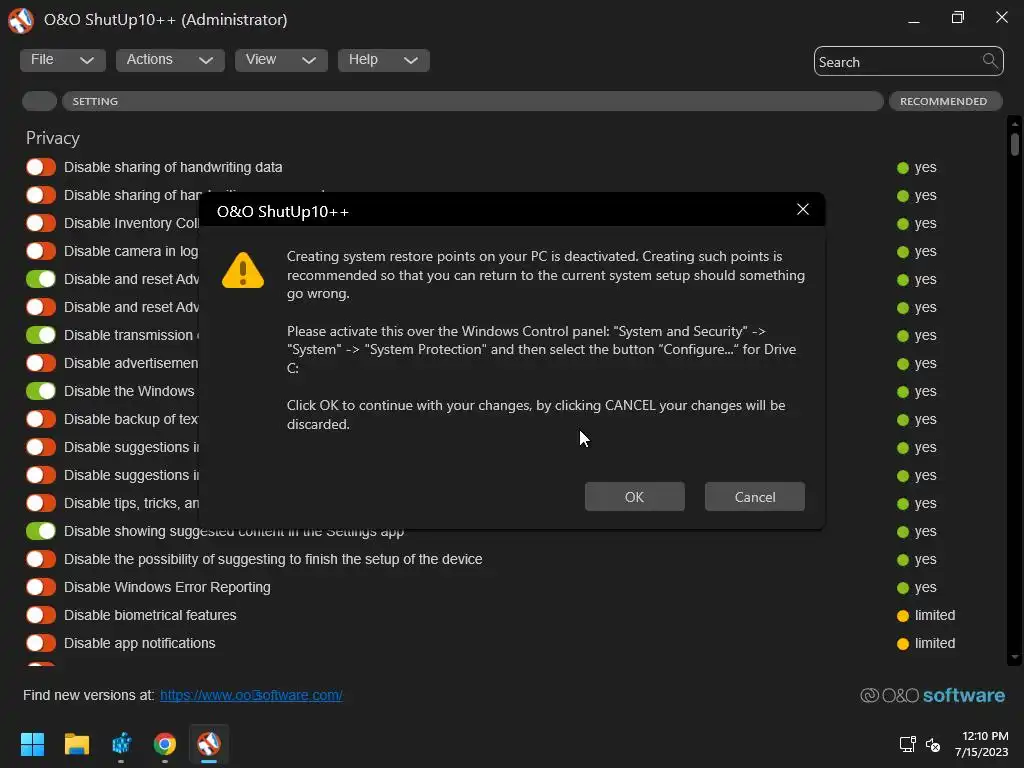1024x768 pixels.
Task: Turn off Disable the Windows switch
Action: [x=40, y=391]
